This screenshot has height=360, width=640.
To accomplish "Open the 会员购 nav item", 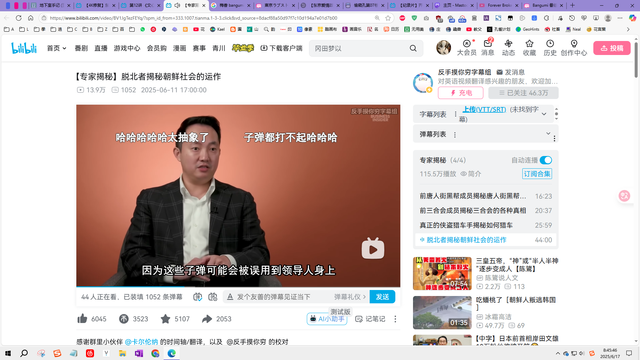I will click(x=157, y=48).
